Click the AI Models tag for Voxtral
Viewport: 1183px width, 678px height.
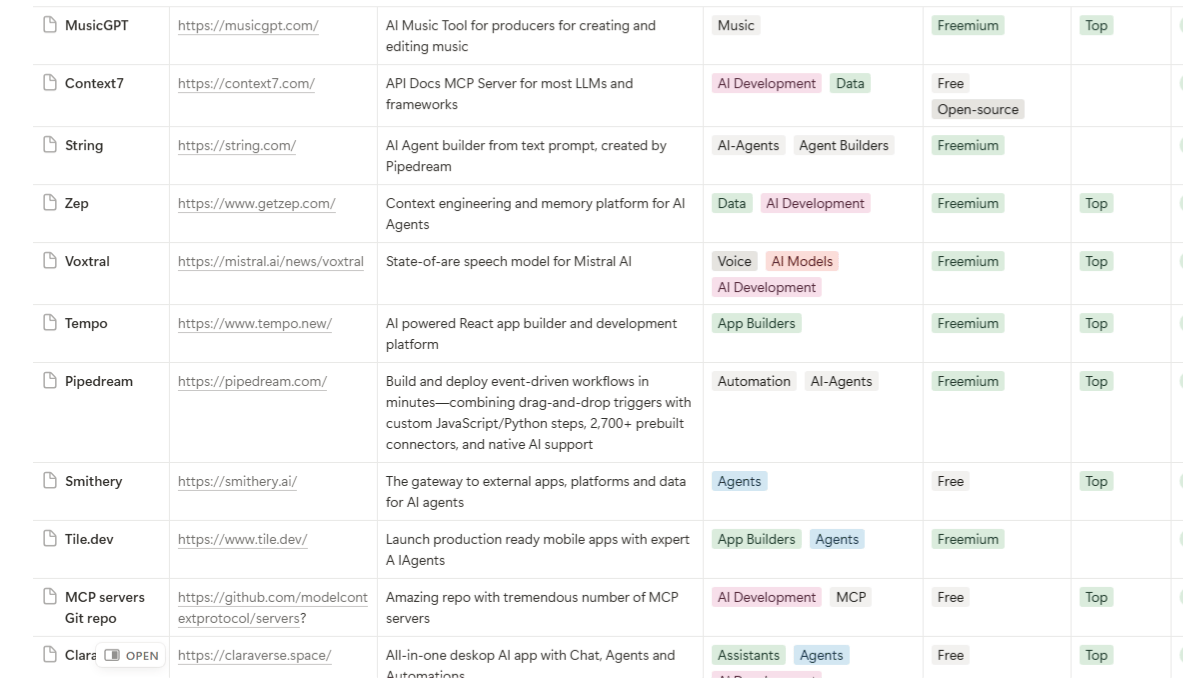pyautogui.click(x=802, y=262)
